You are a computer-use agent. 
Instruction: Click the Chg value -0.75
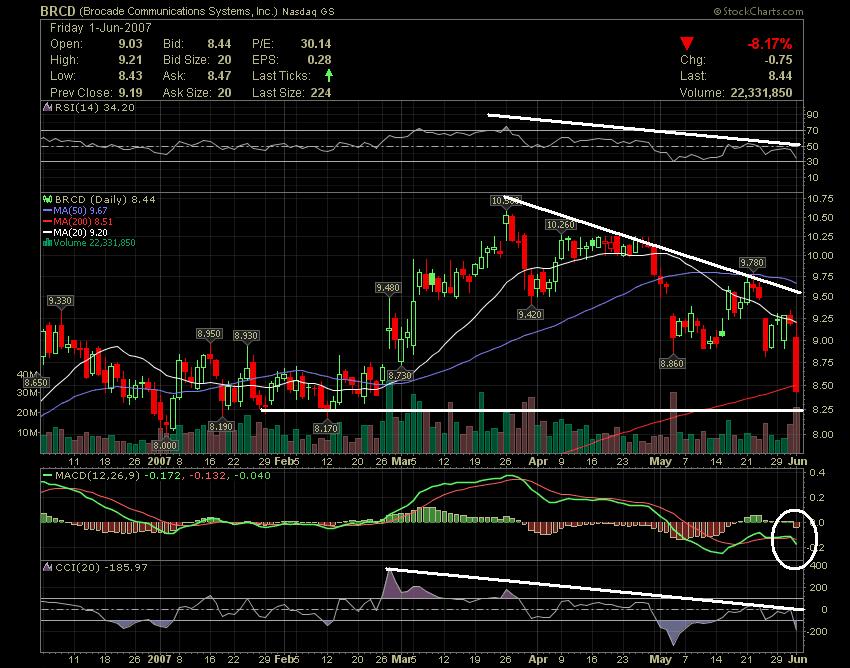tap(778, 60)
